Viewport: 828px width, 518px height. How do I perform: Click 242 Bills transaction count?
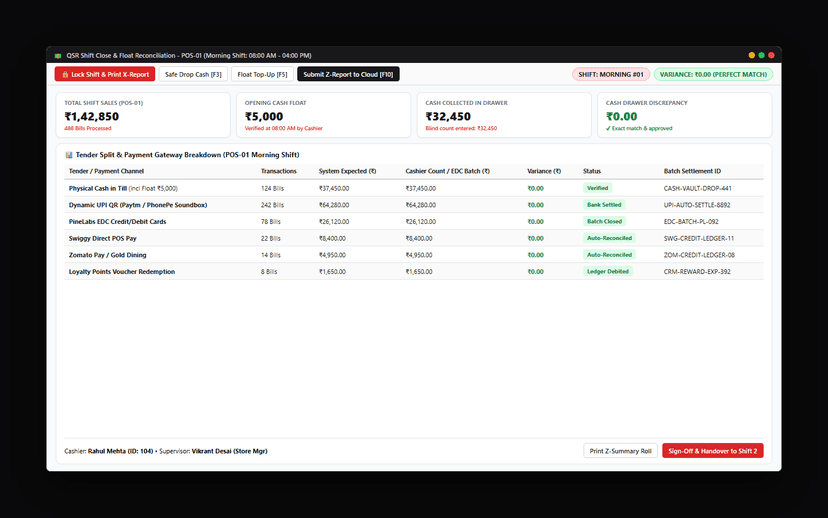(x=272, y=205)
